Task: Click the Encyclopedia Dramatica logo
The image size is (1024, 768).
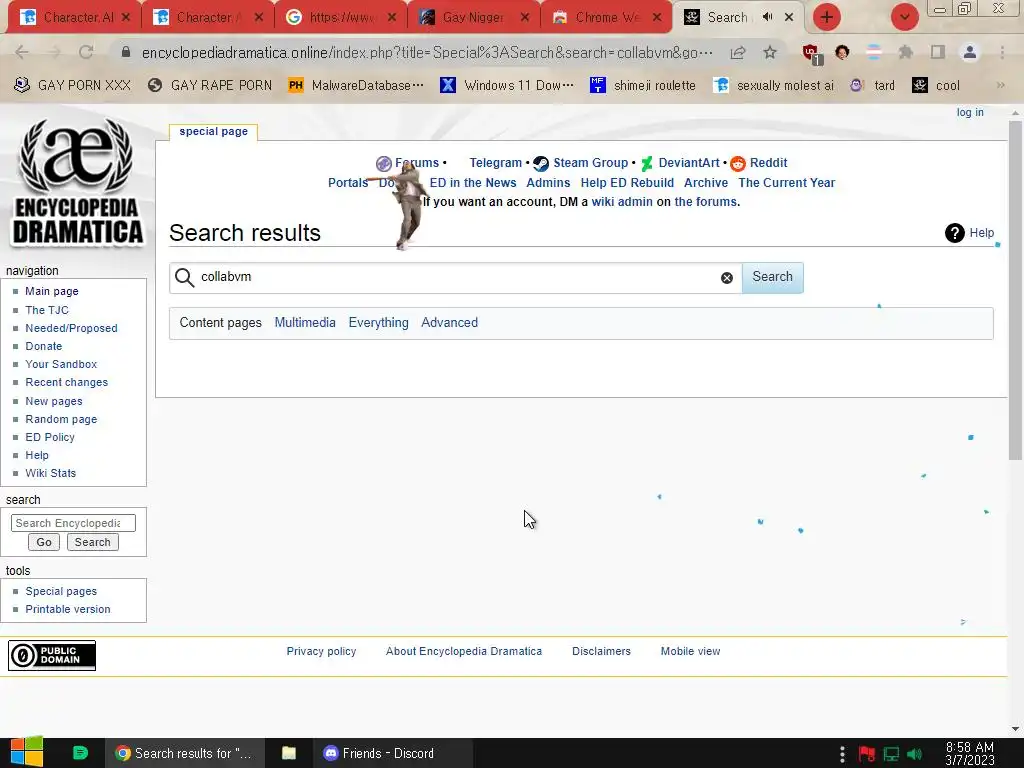Action: tap(77, 182)
